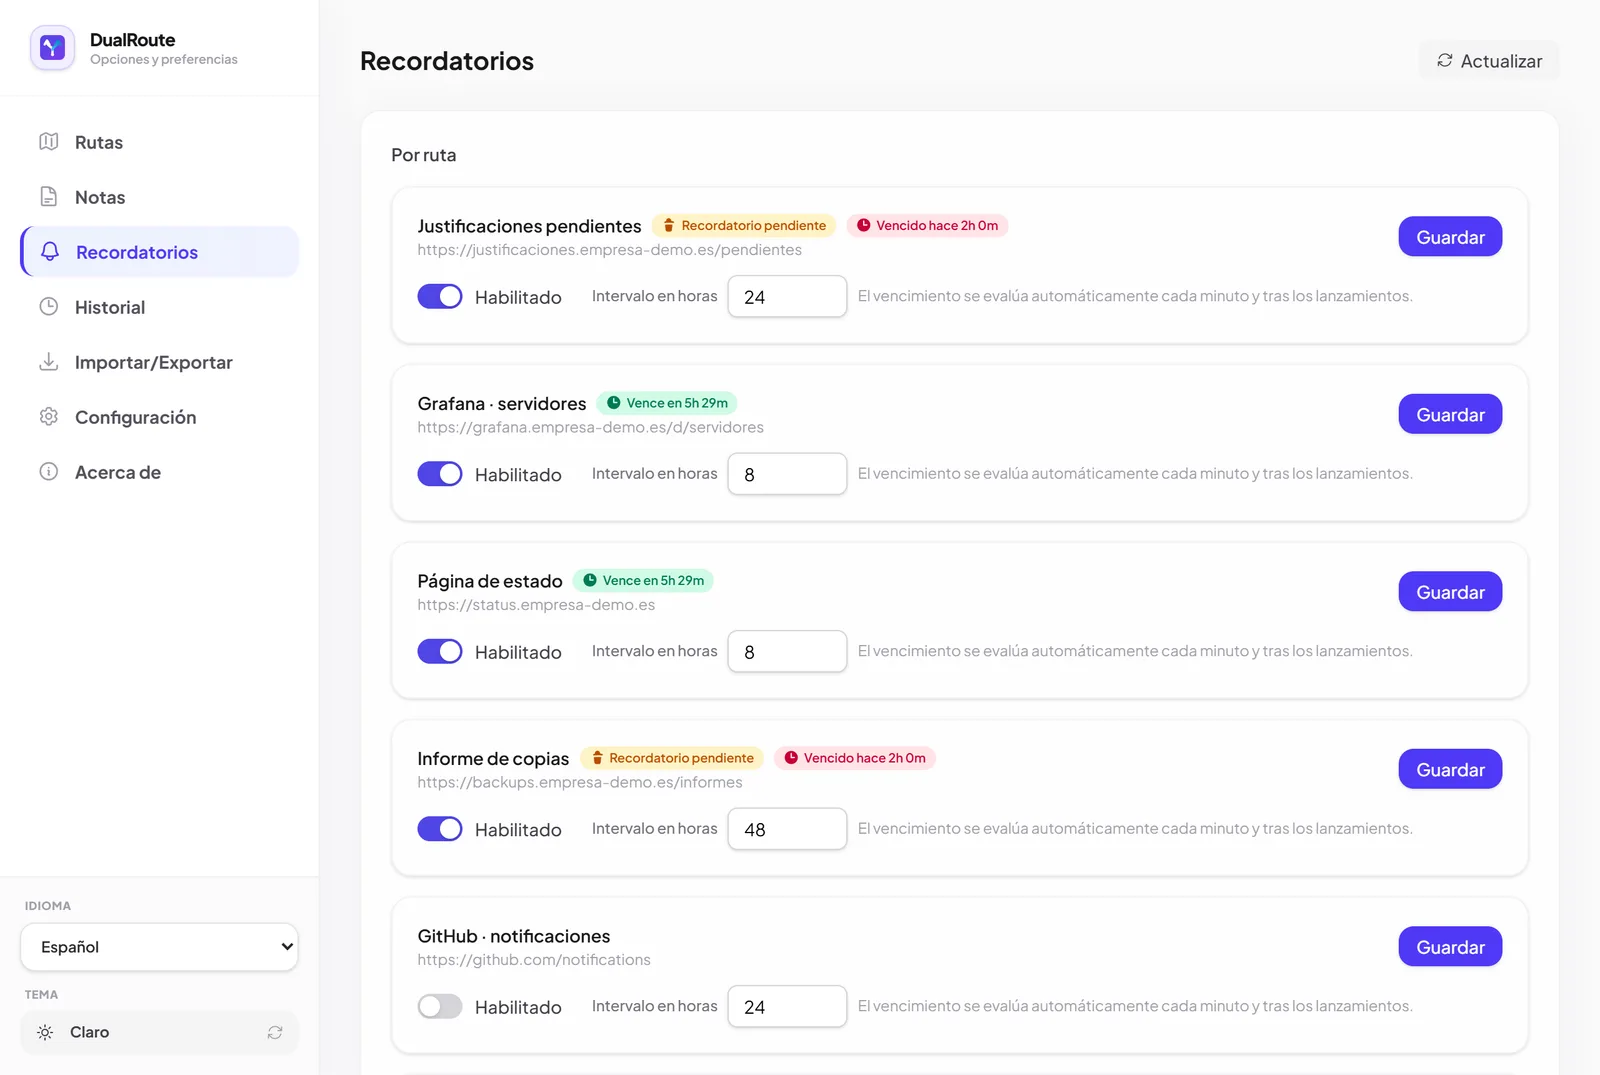Screen dimensions: 1600x1075
Task: Go to Notas in the sidebar
Action: [x=160, y=197]
